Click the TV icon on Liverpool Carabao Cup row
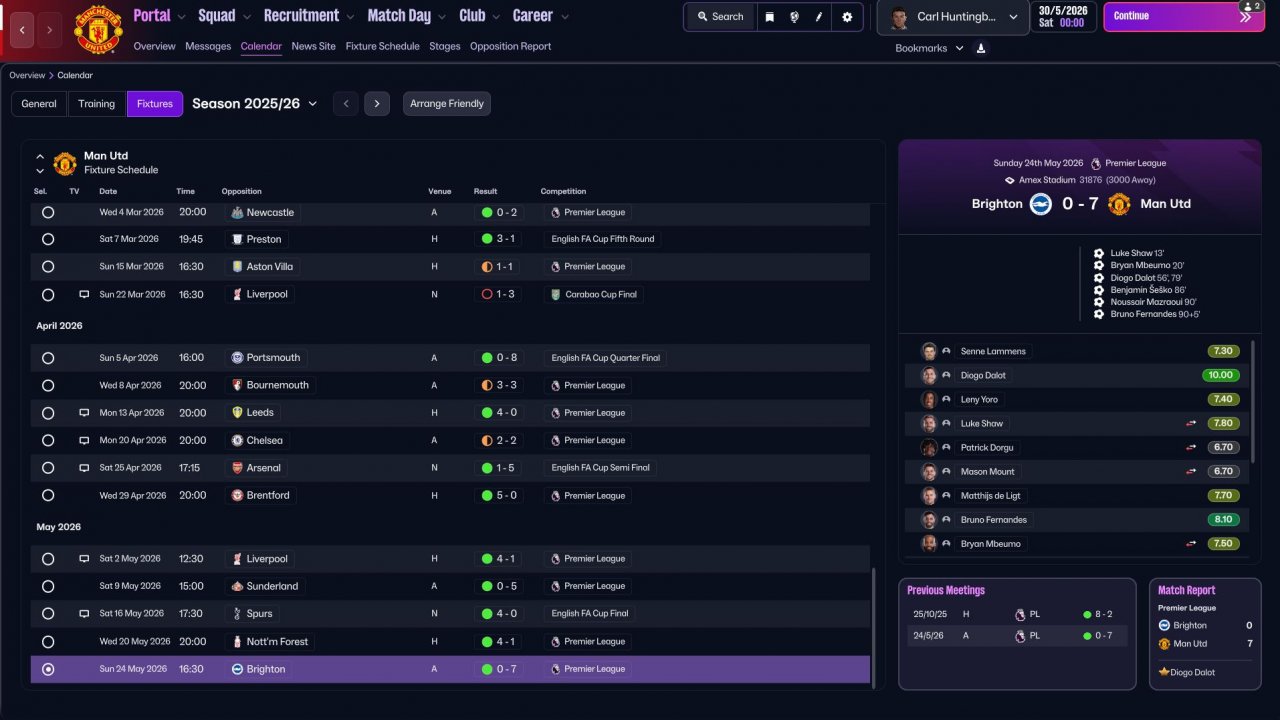 point(85,295)
